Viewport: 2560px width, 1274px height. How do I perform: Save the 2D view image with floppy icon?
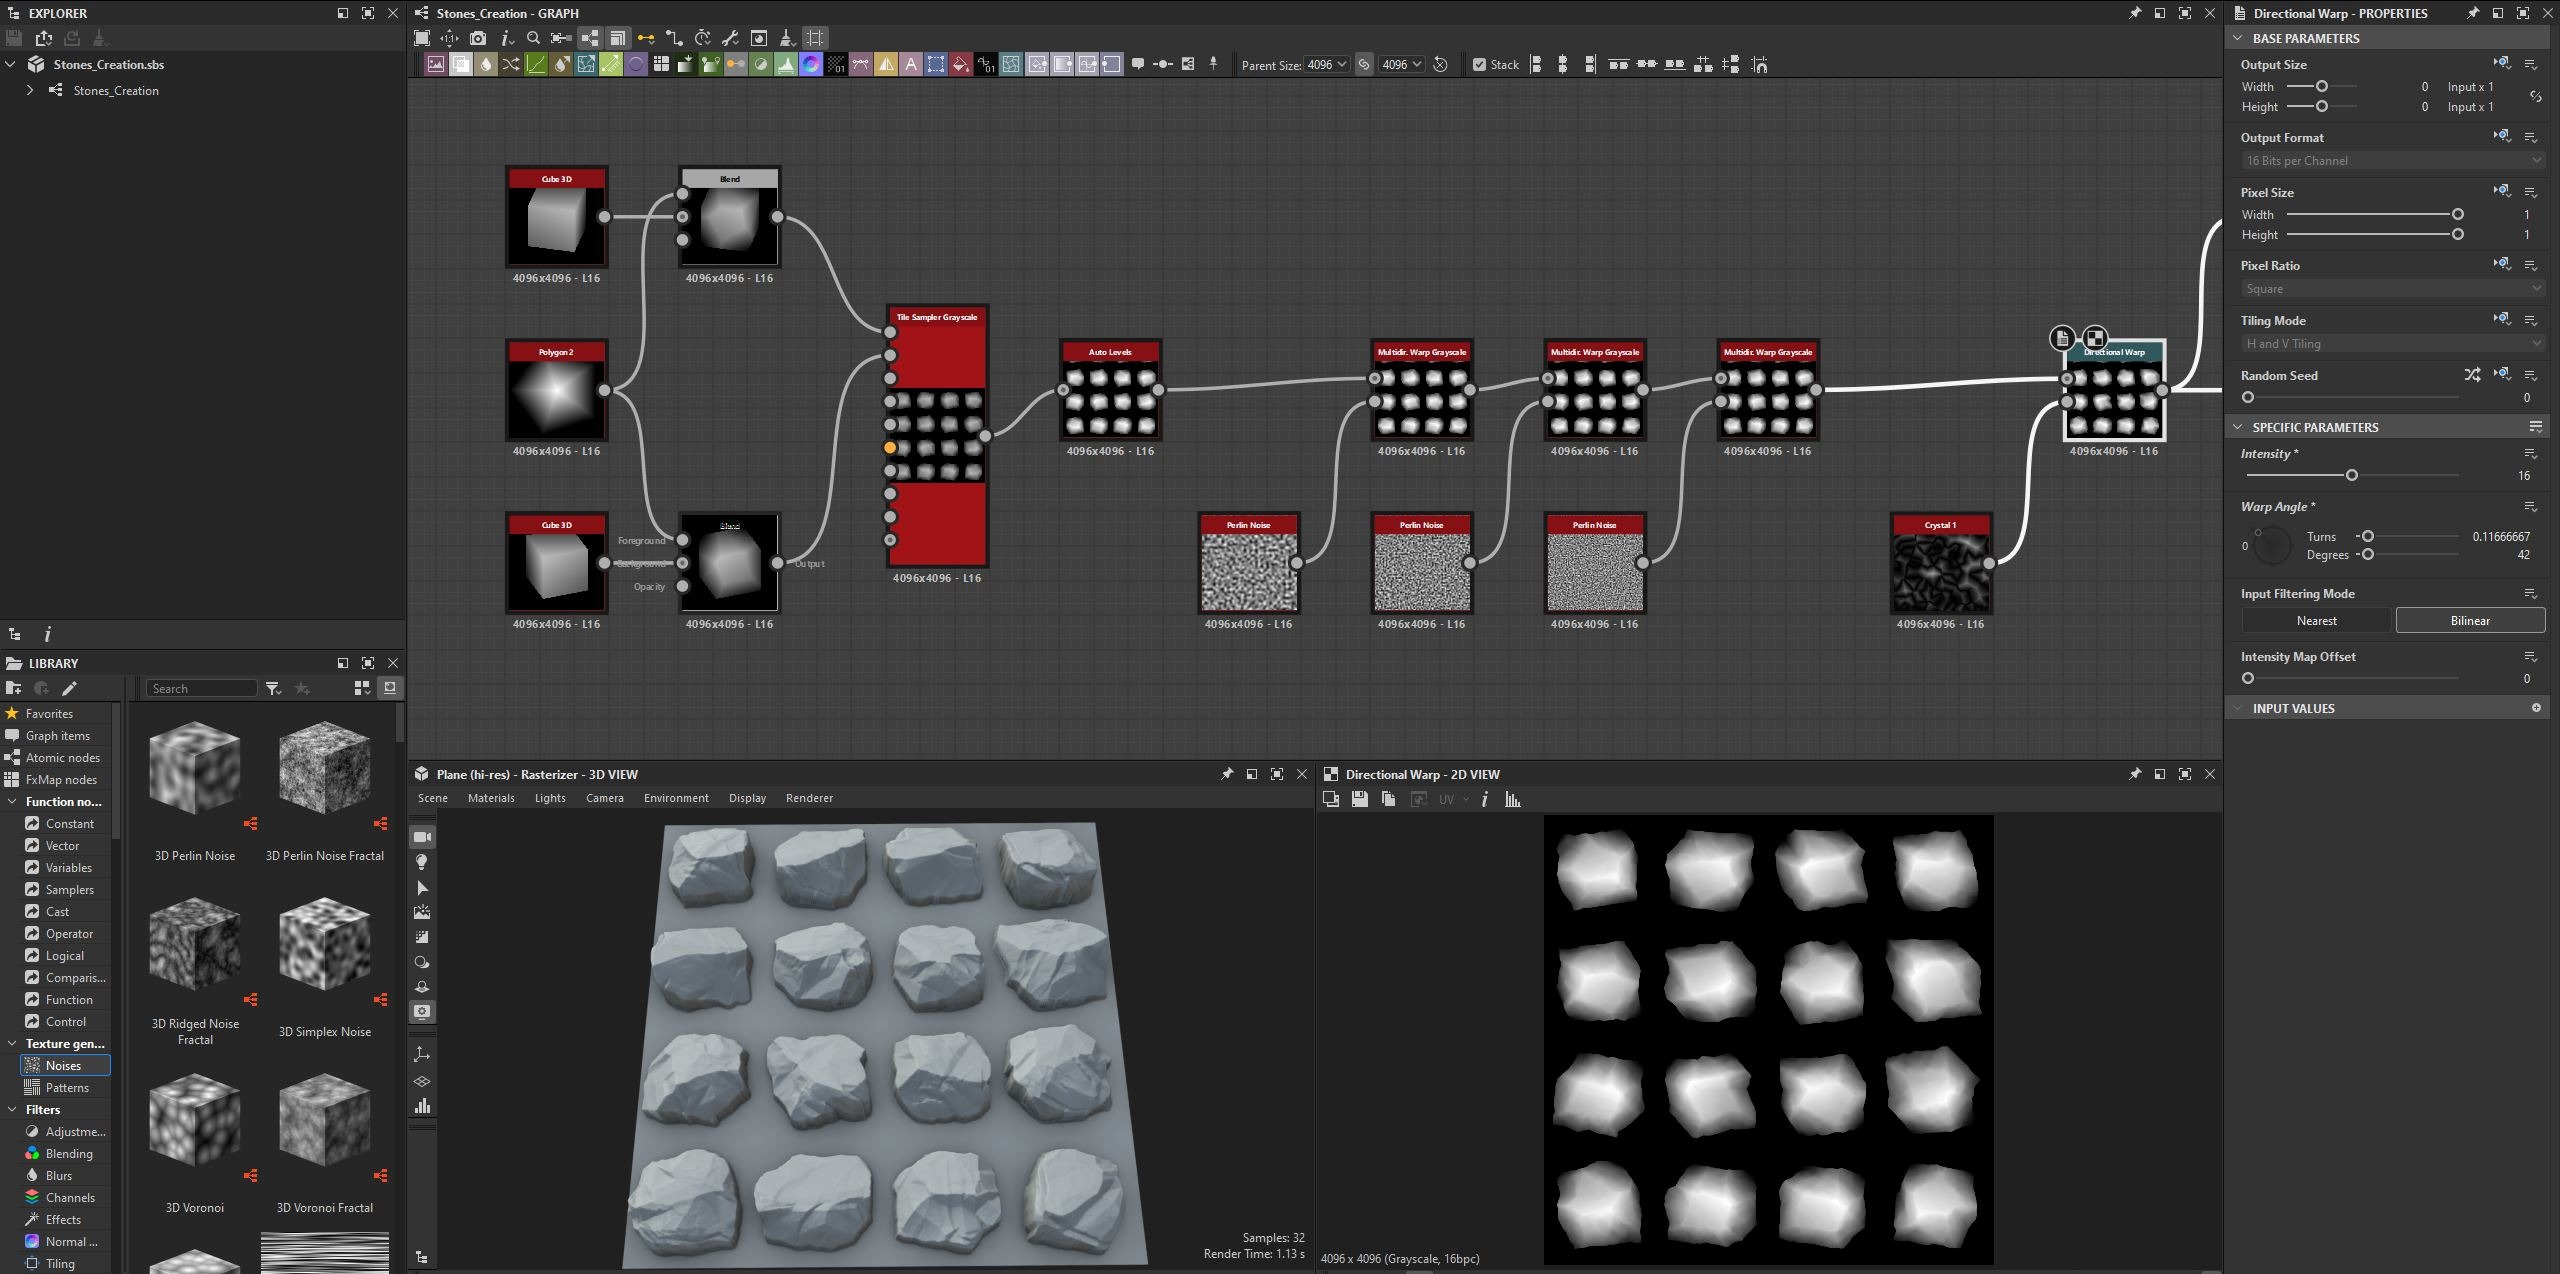1359,799
